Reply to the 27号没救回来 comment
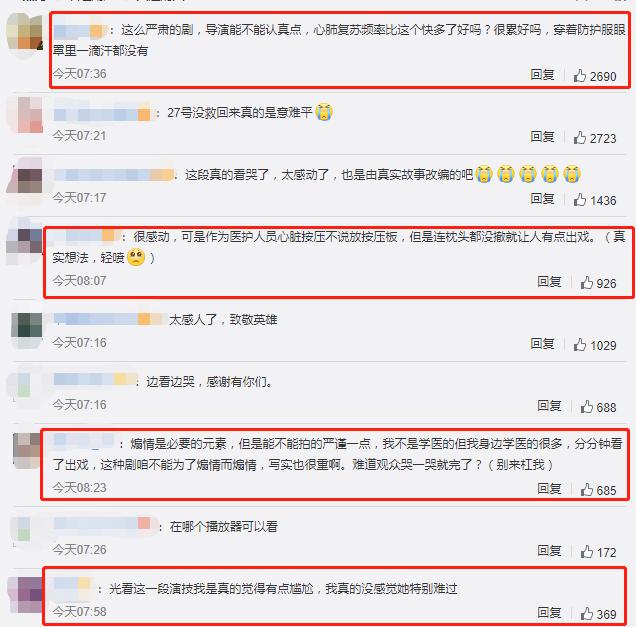The width and height of the screenshot is (636, 627). [x=542, y=137]
